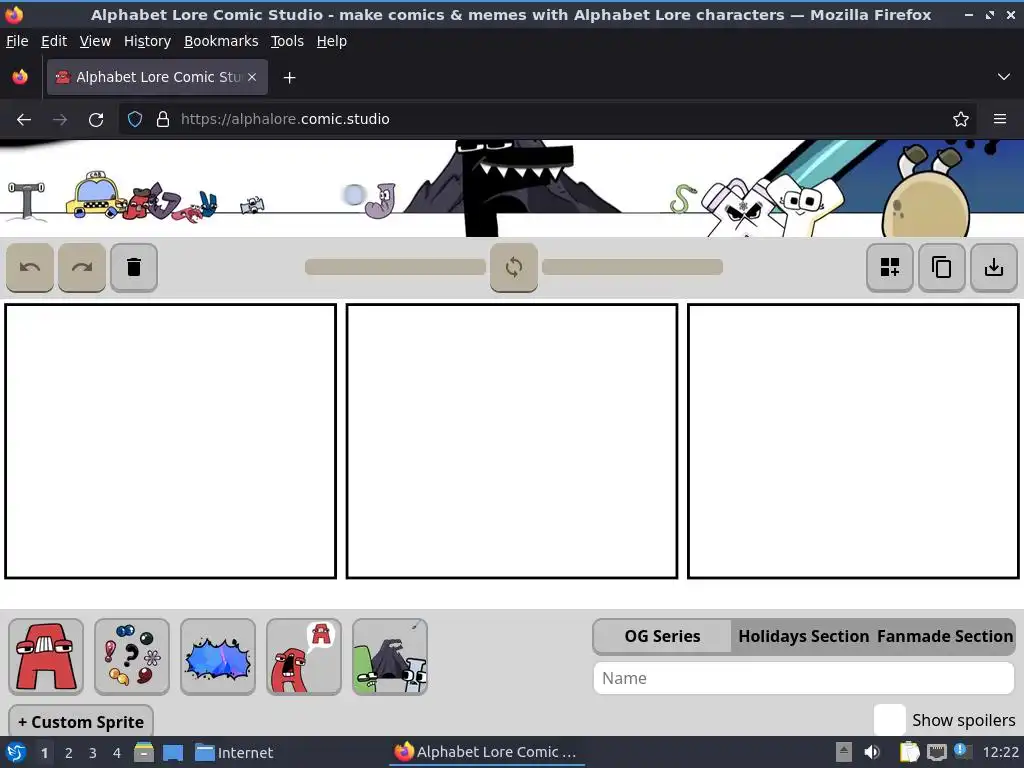Open the red letter A characters category
The image size is (1024, 768).
tap(46, 656)
